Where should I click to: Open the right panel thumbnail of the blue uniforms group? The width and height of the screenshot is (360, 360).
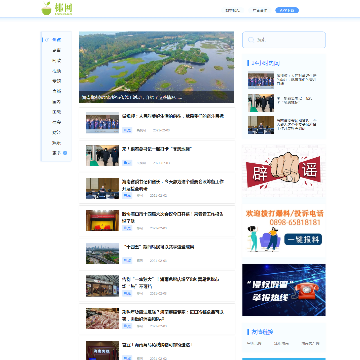tap(261, 80)
